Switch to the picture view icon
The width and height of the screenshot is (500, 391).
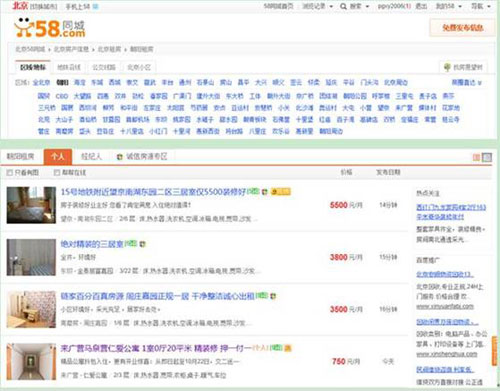coord(487,157)
